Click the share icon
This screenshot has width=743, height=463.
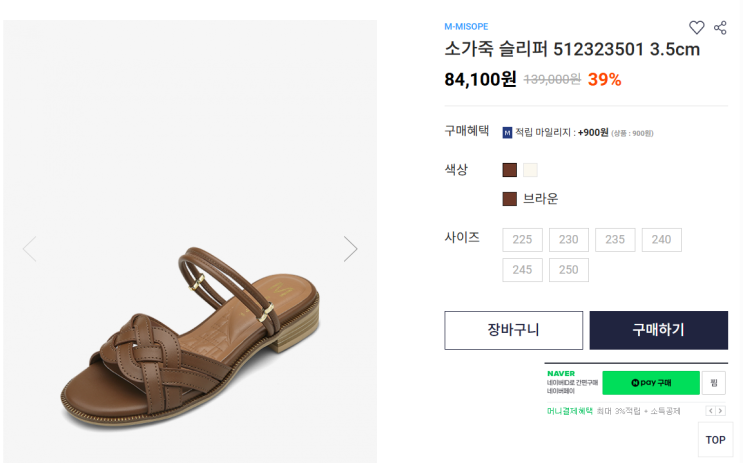pyautogui.click(x=720, y=28)
